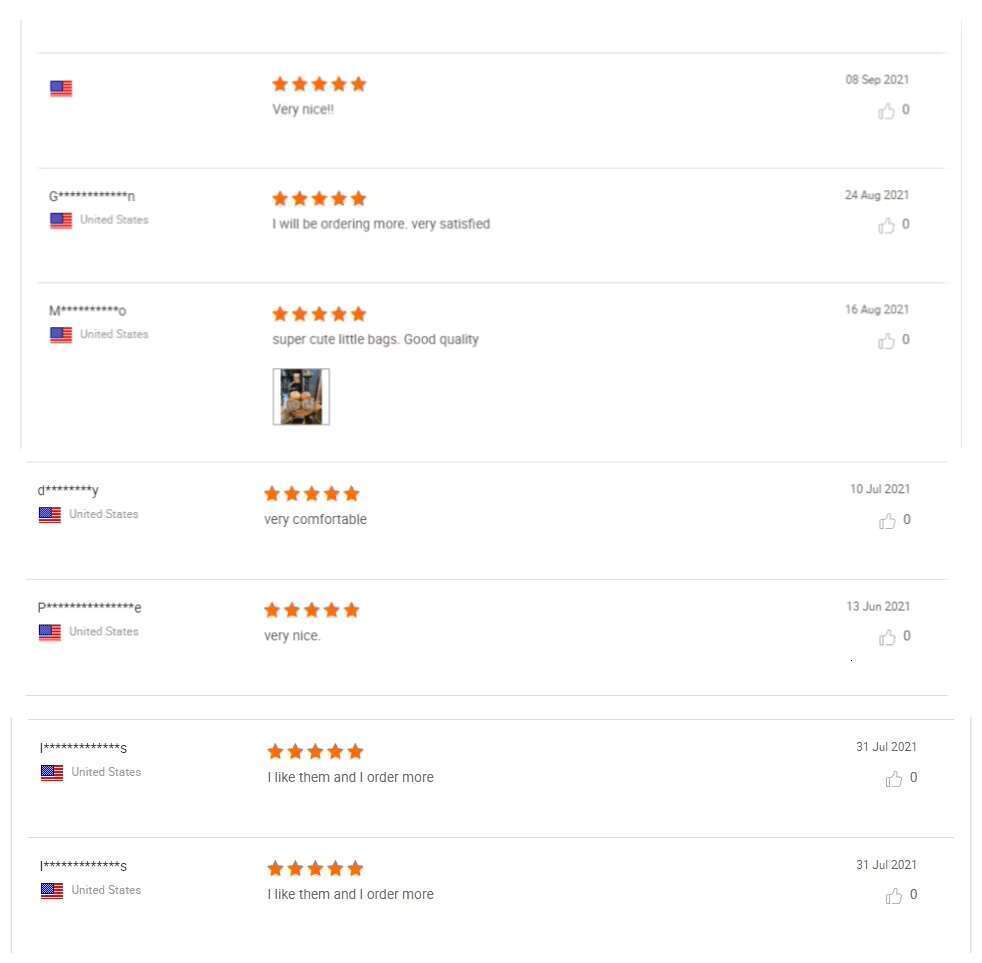Click on reviewer P***************e's name

[90, 607]
